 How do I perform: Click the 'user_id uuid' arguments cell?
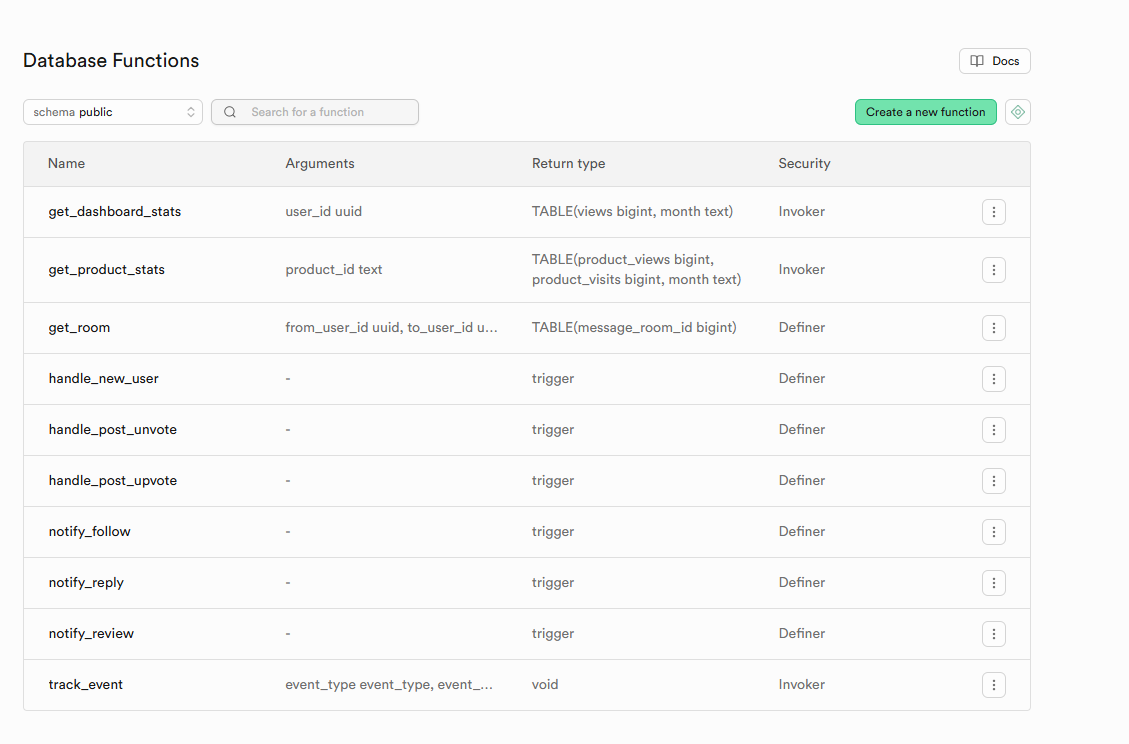323,212
